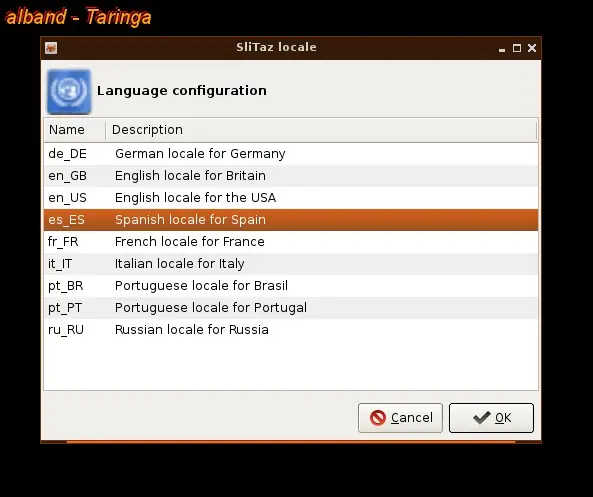Click the Cancel button
Viewport: 593px width, 497px height.
400,418
